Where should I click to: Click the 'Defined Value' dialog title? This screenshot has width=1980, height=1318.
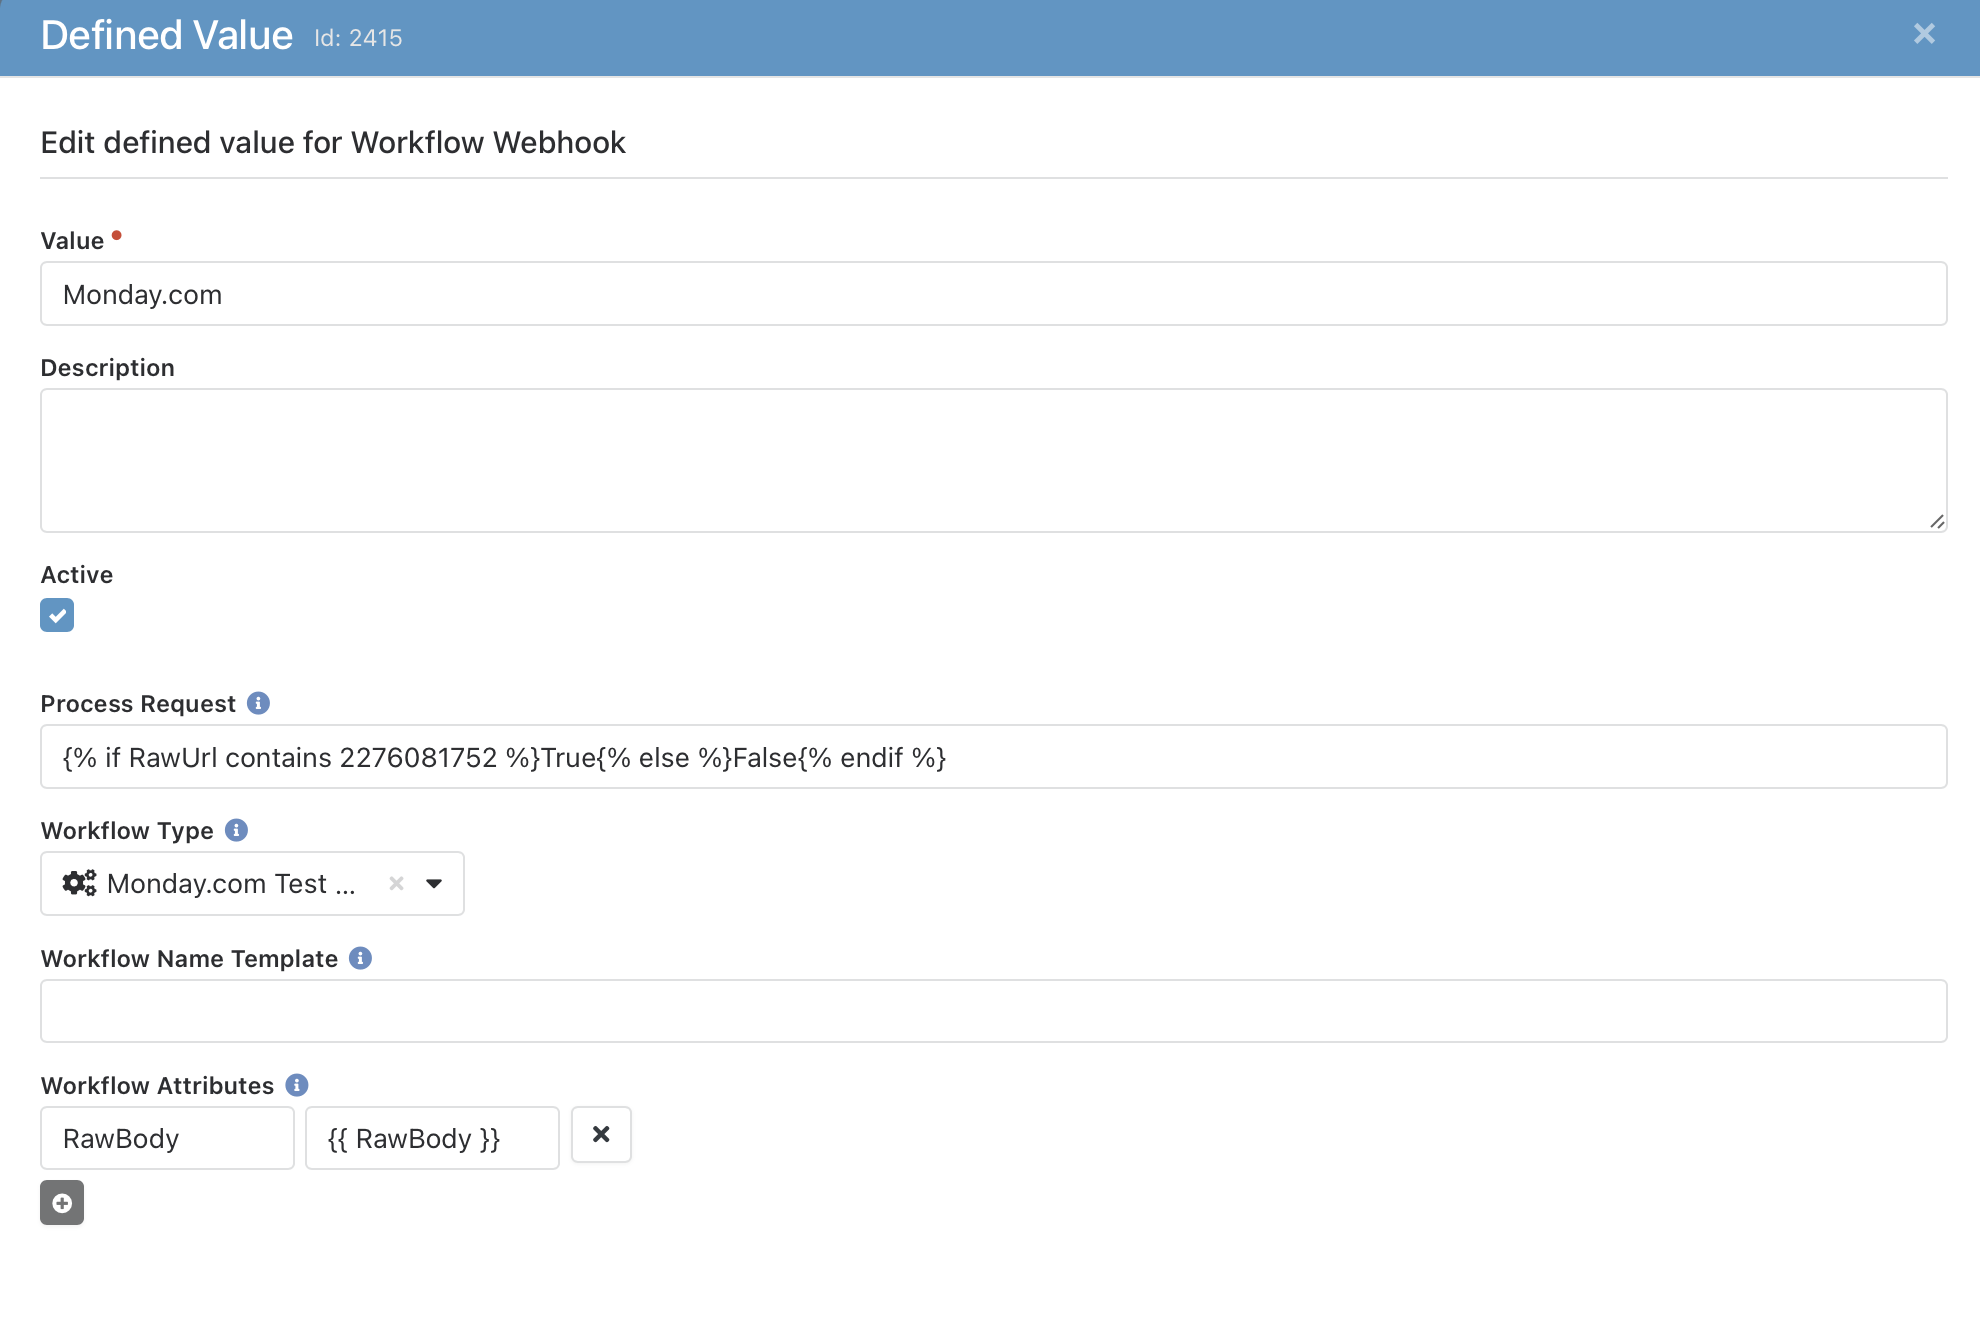pyautogui.click(x=167, y=36)
